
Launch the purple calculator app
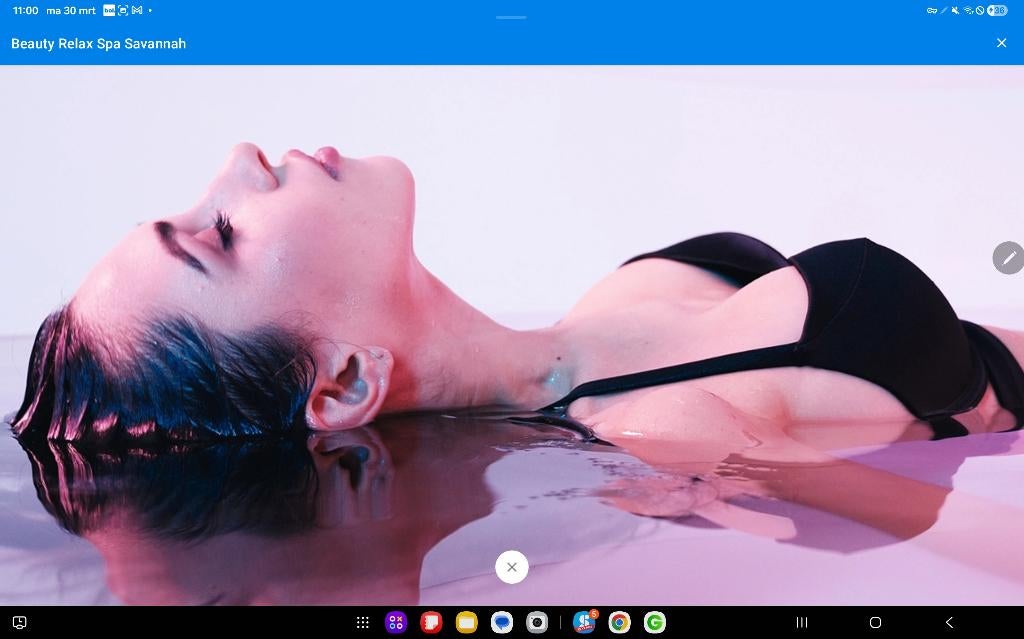[396, 623]
